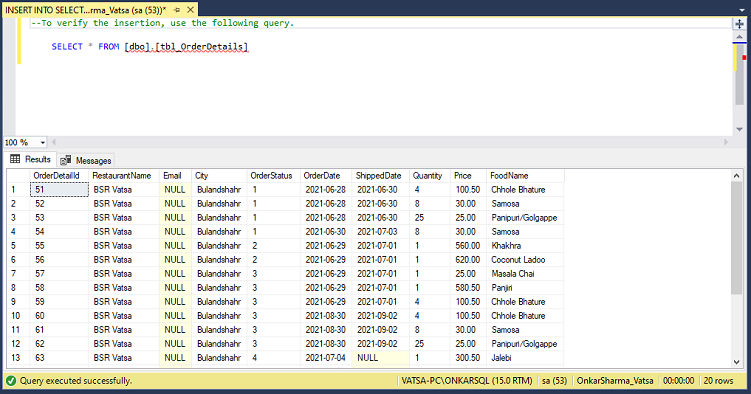This screenshot has height=394, width=751.
Task: Click the editor split window handle icon
Action: coord(740,24)
